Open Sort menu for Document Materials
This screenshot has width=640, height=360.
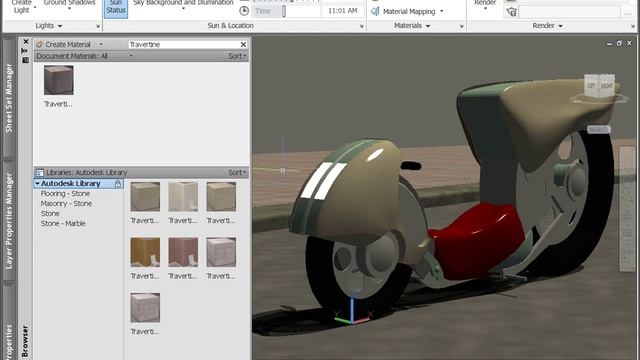237,56
